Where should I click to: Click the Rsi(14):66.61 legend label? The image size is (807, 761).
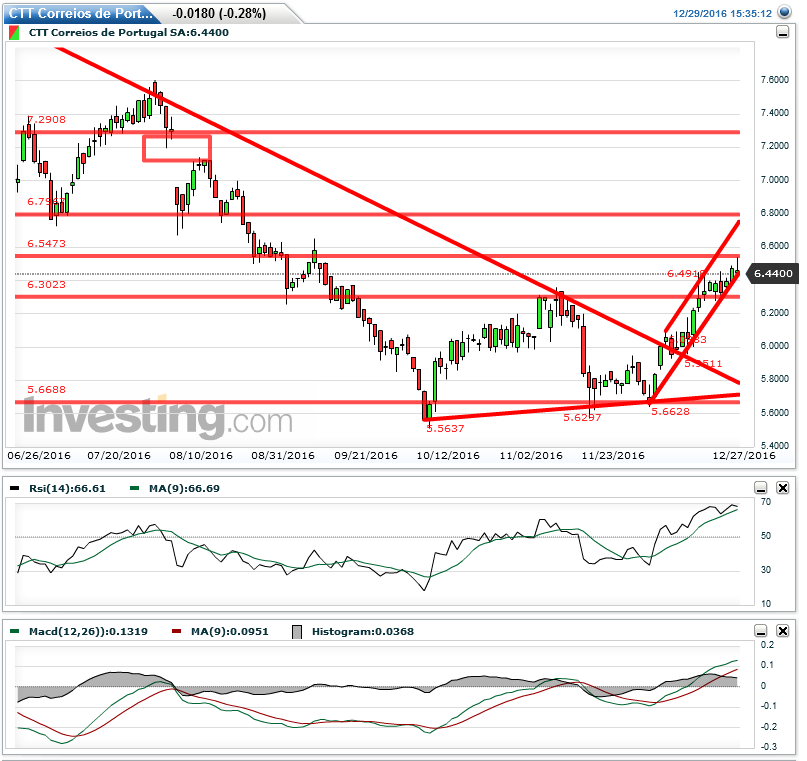point(67,488)
